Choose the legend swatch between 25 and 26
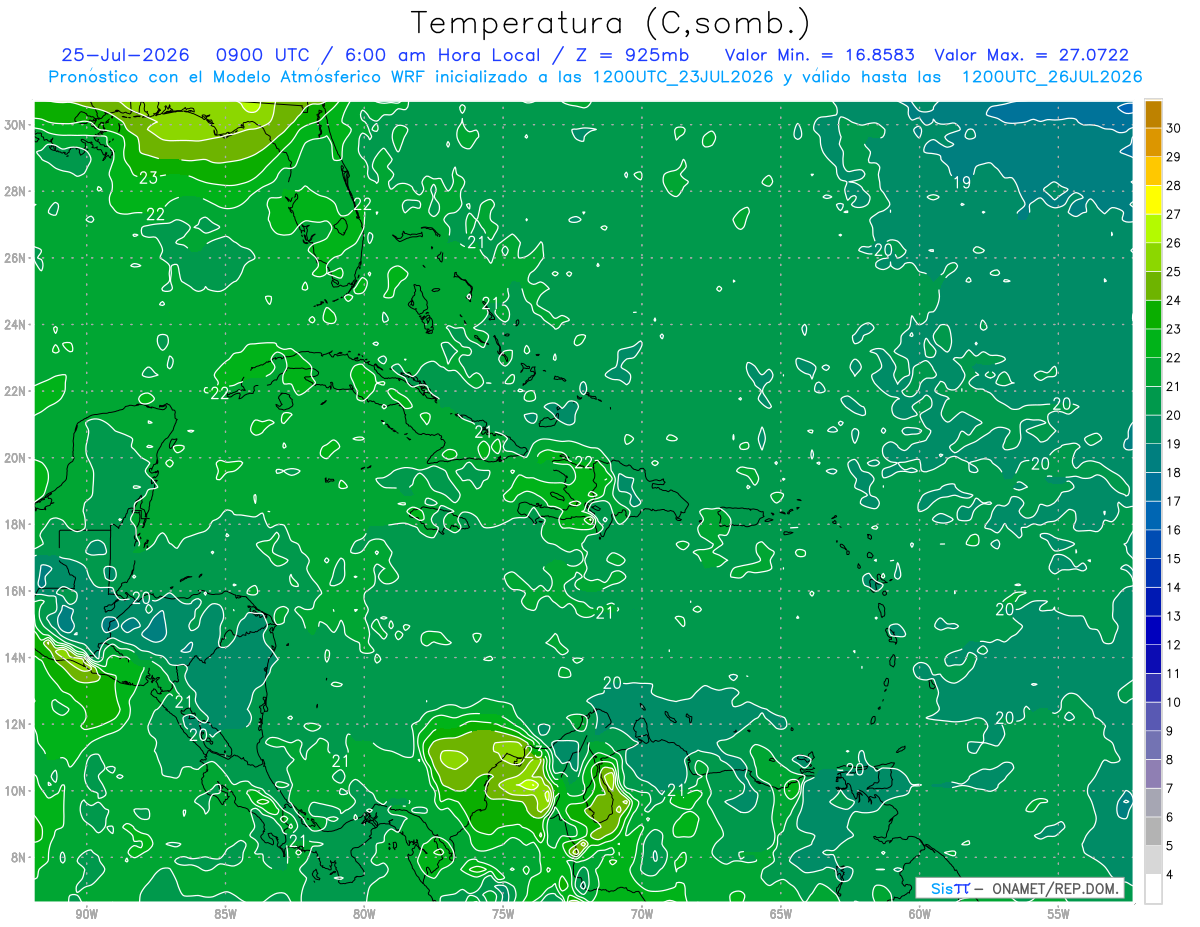The width and height of the screenshot is (1200, 927). click(x=1153, y=258)
